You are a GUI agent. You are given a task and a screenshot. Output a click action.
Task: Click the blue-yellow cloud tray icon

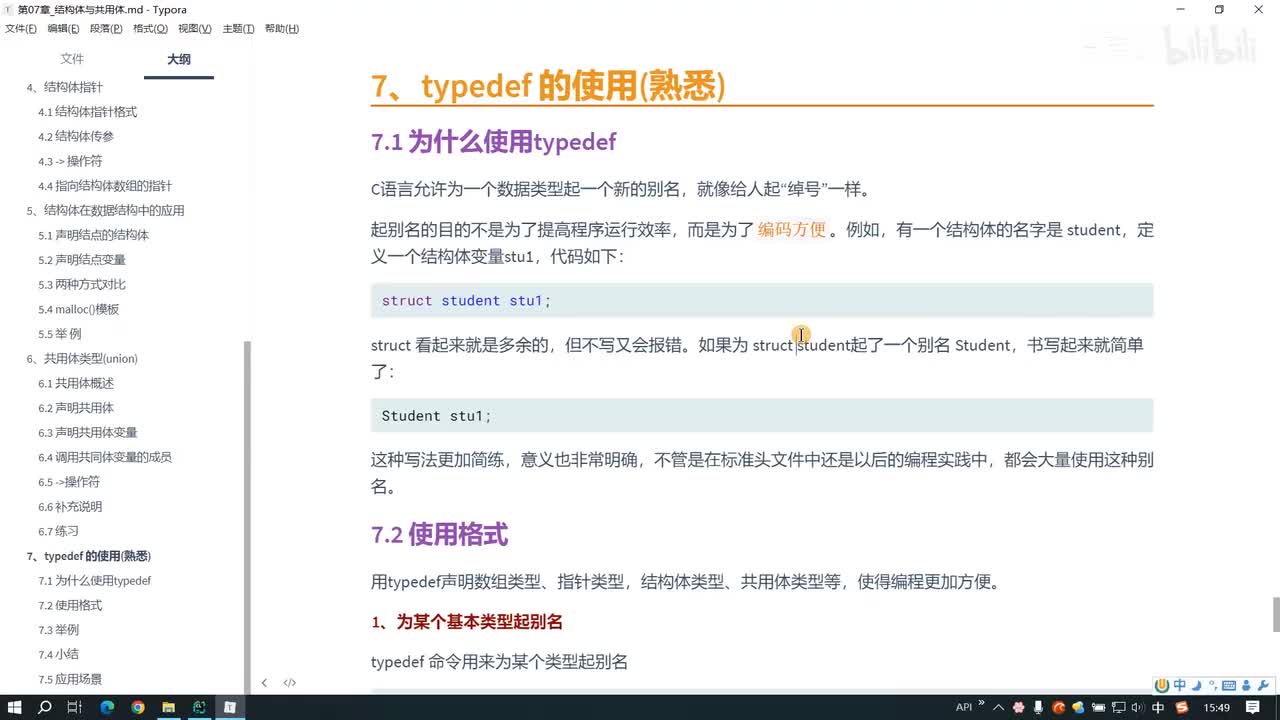tap(1078, 707)
